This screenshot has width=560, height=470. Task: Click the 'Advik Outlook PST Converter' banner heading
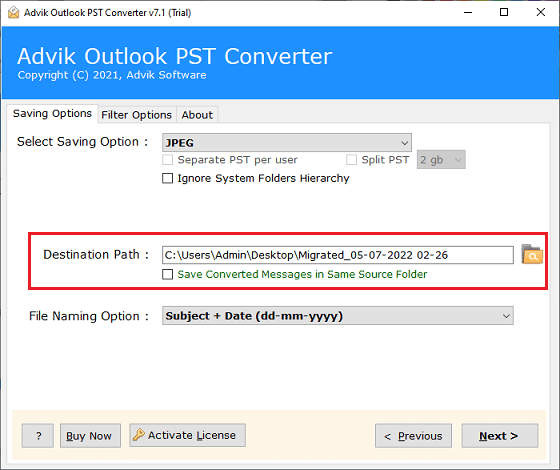tap(175, 56)
